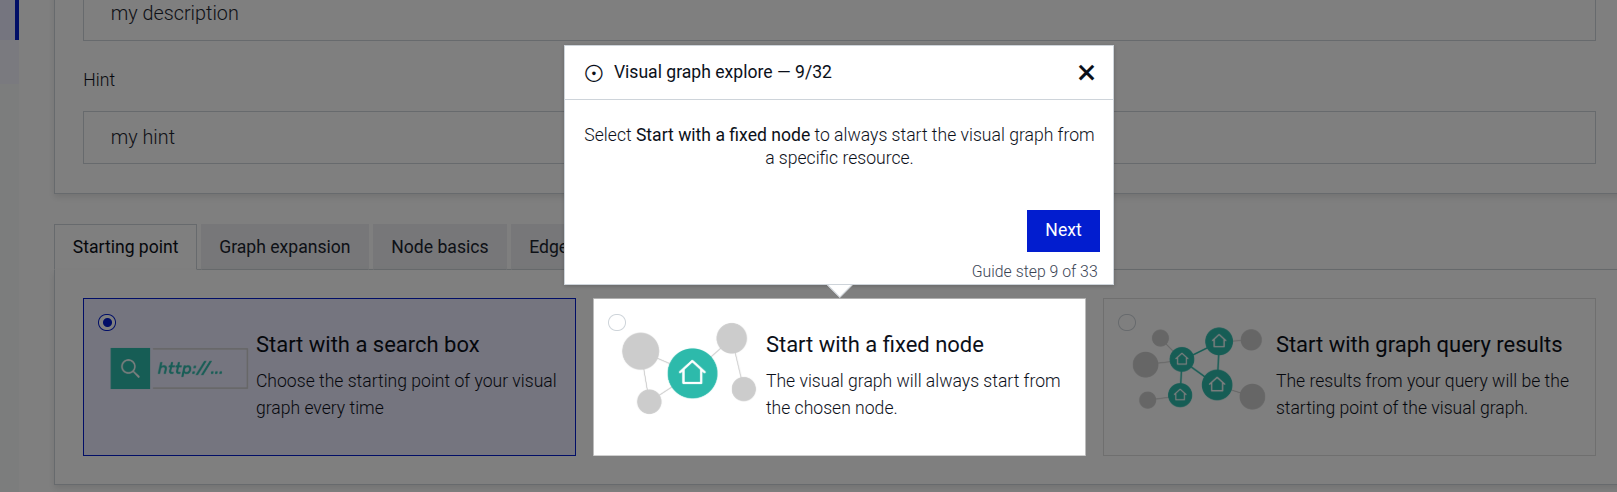This screenshot has height=492, width=1617.
Task: Select the 'Start with a search box' radio button
Action: pos(107,322)
